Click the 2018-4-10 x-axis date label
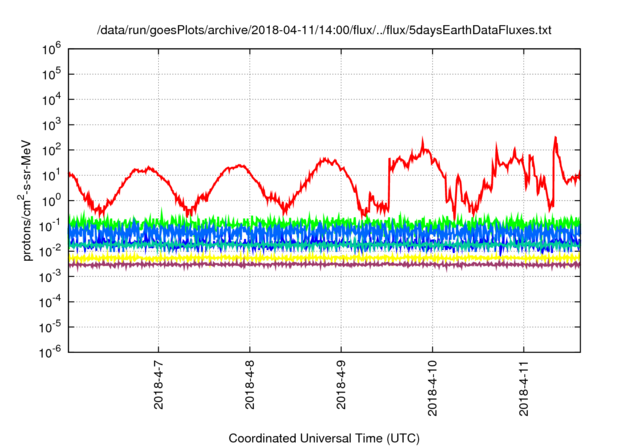 pyautogui.click(x=433, y=388)
